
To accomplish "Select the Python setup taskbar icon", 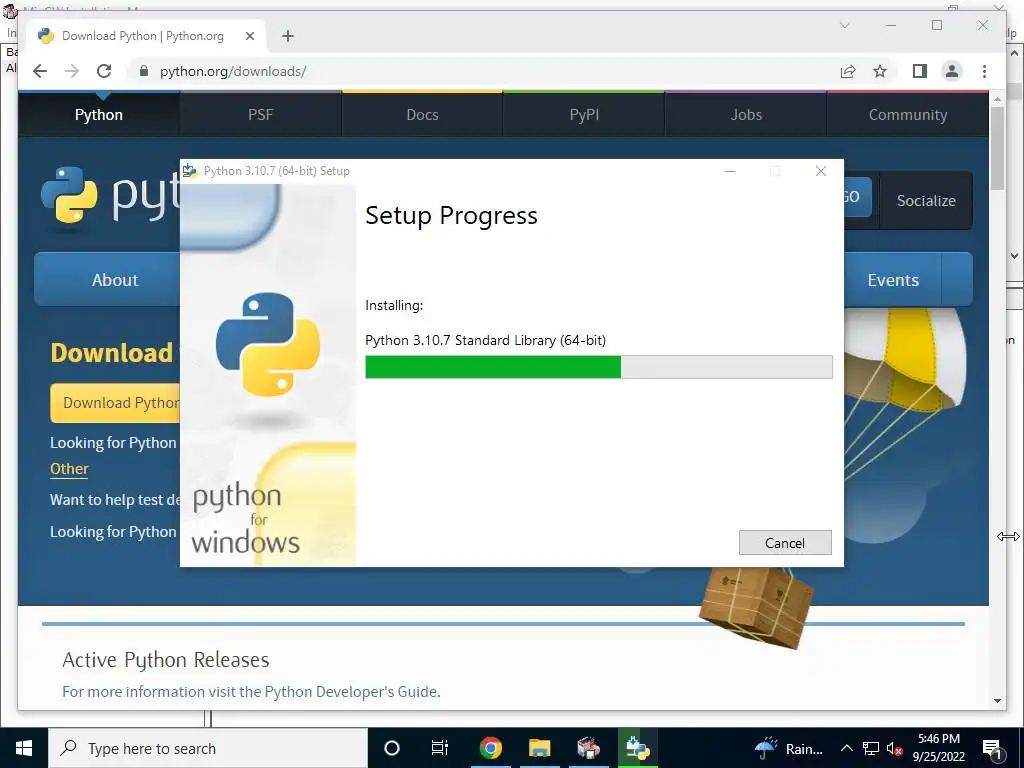I will pyautogui.click(x=637, y=748).
